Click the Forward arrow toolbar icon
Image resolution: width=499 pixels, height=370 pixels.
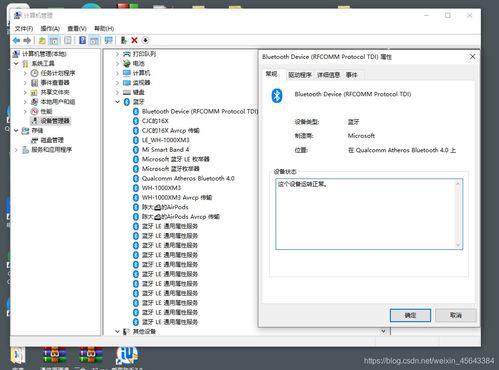click(x=27, y=40)
